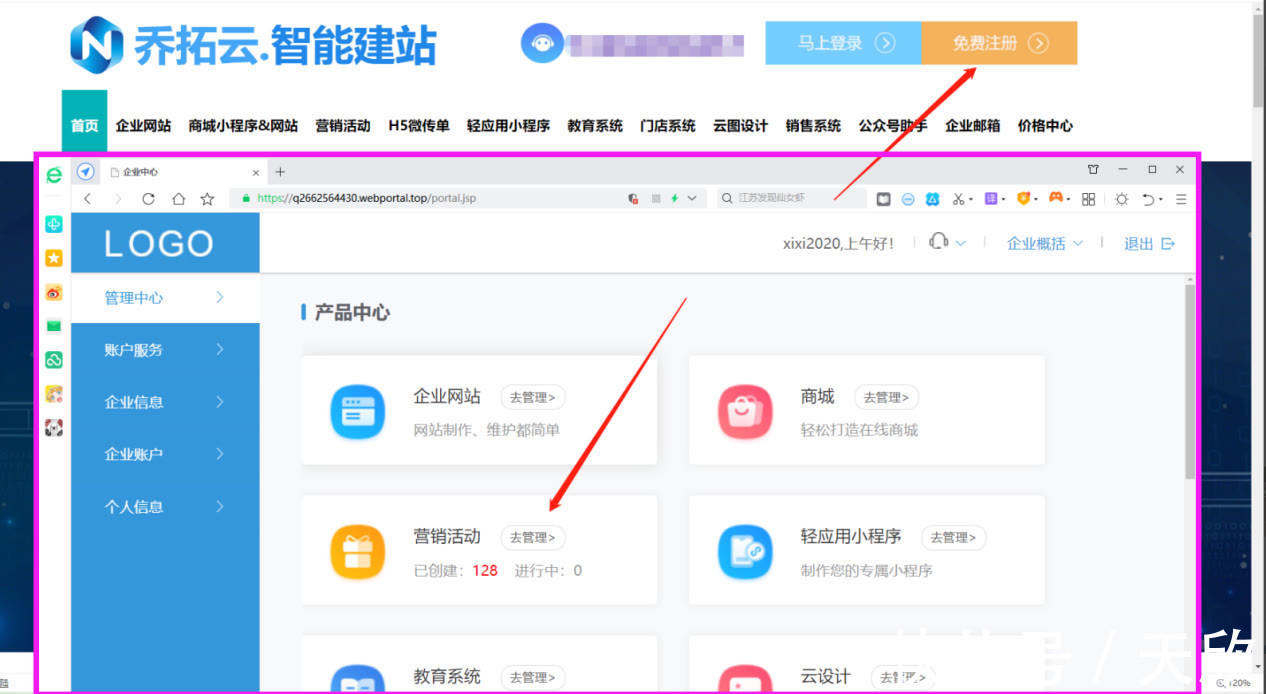1266x694 pixels.
Task: Expand the address bar dropdown chevron
Action: pyautogui.click(x=692, y=199)
